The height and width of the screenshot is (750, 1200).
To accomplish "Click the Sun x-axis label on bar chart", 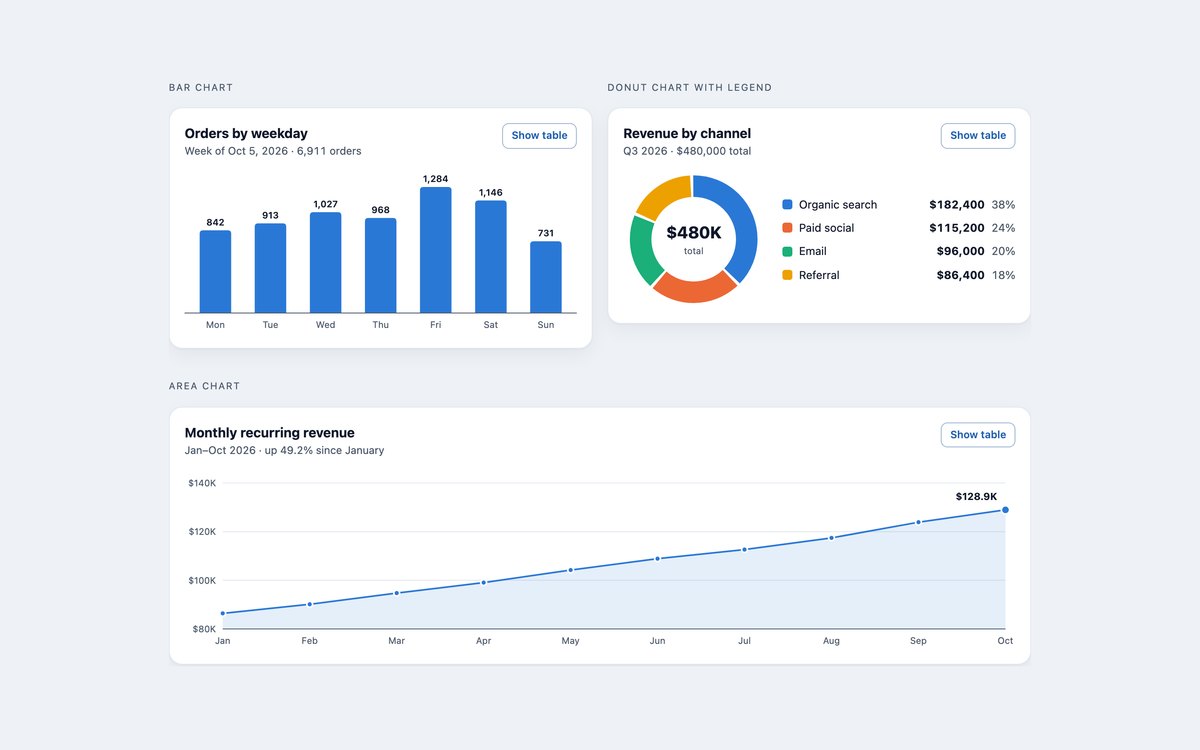I will (x=545, y=325).
